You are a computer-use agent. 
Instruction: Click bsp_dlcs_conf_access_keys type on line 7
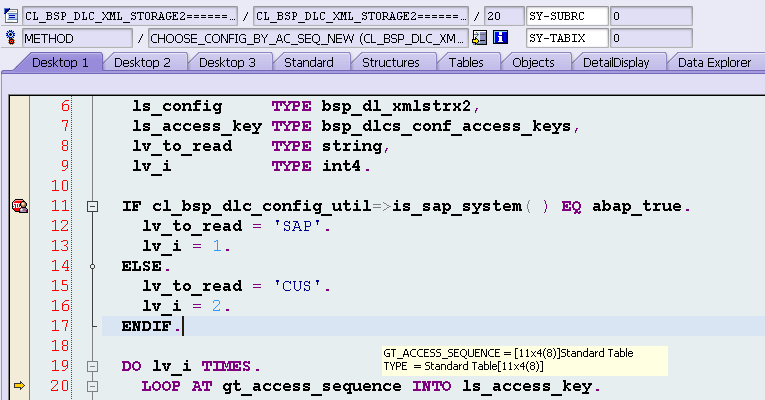tap(446, 126)
